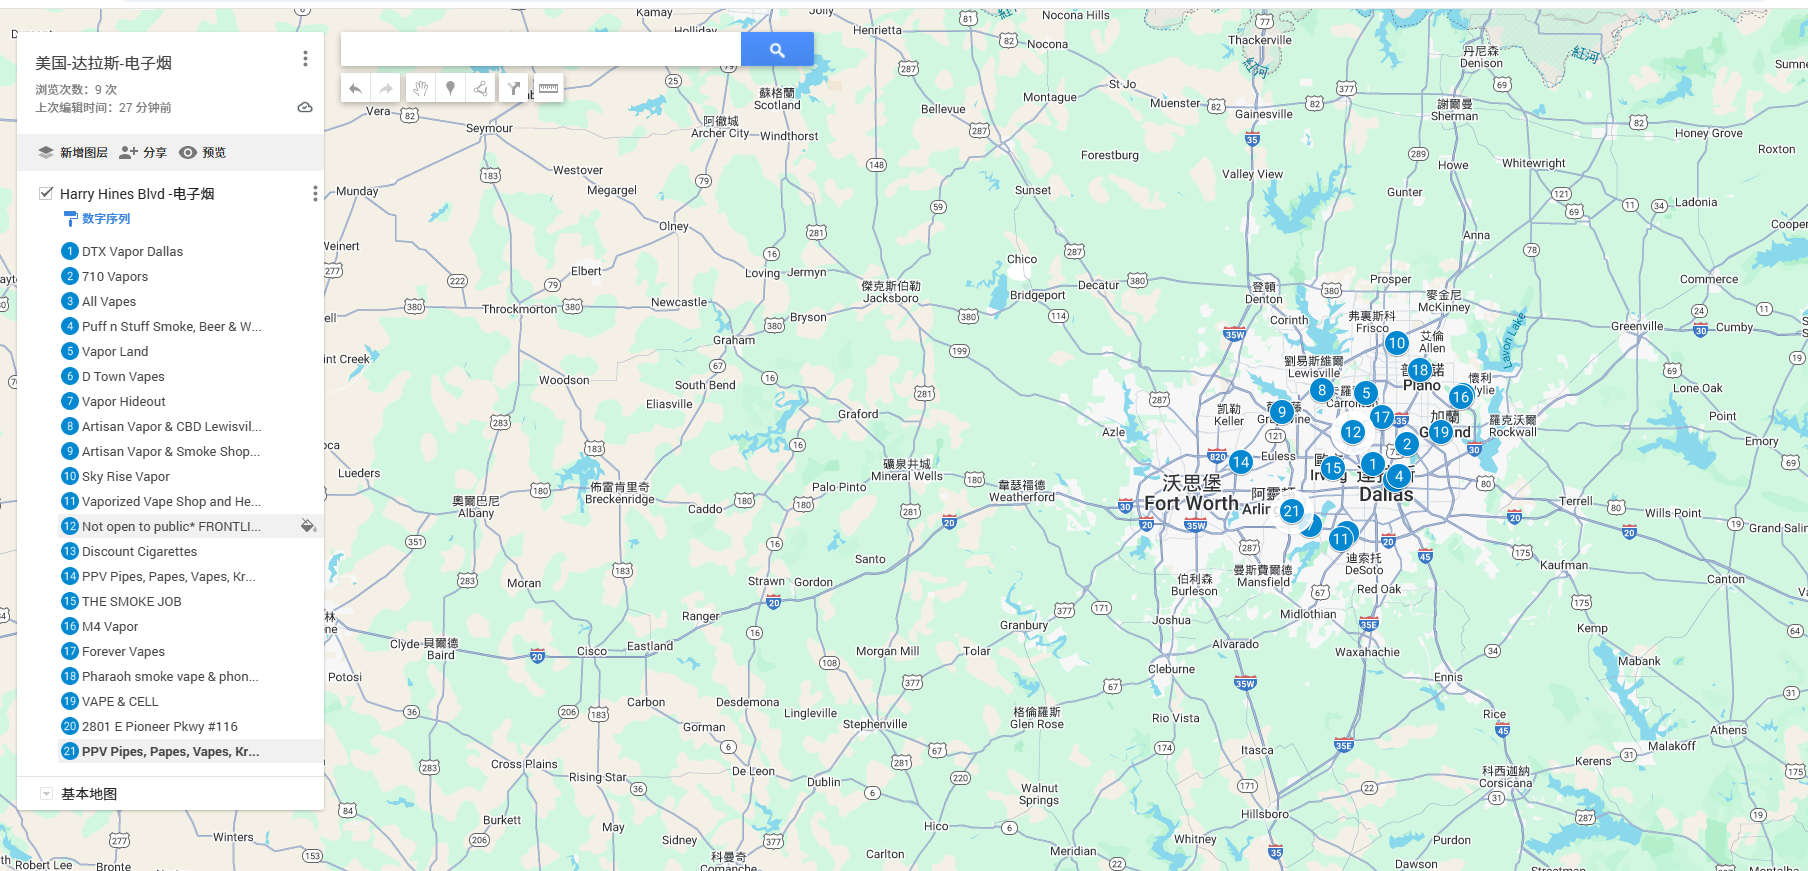Select the ruler measure distance tool
Viewport: 1808px width, 871px height.
(x=548, y=89)
